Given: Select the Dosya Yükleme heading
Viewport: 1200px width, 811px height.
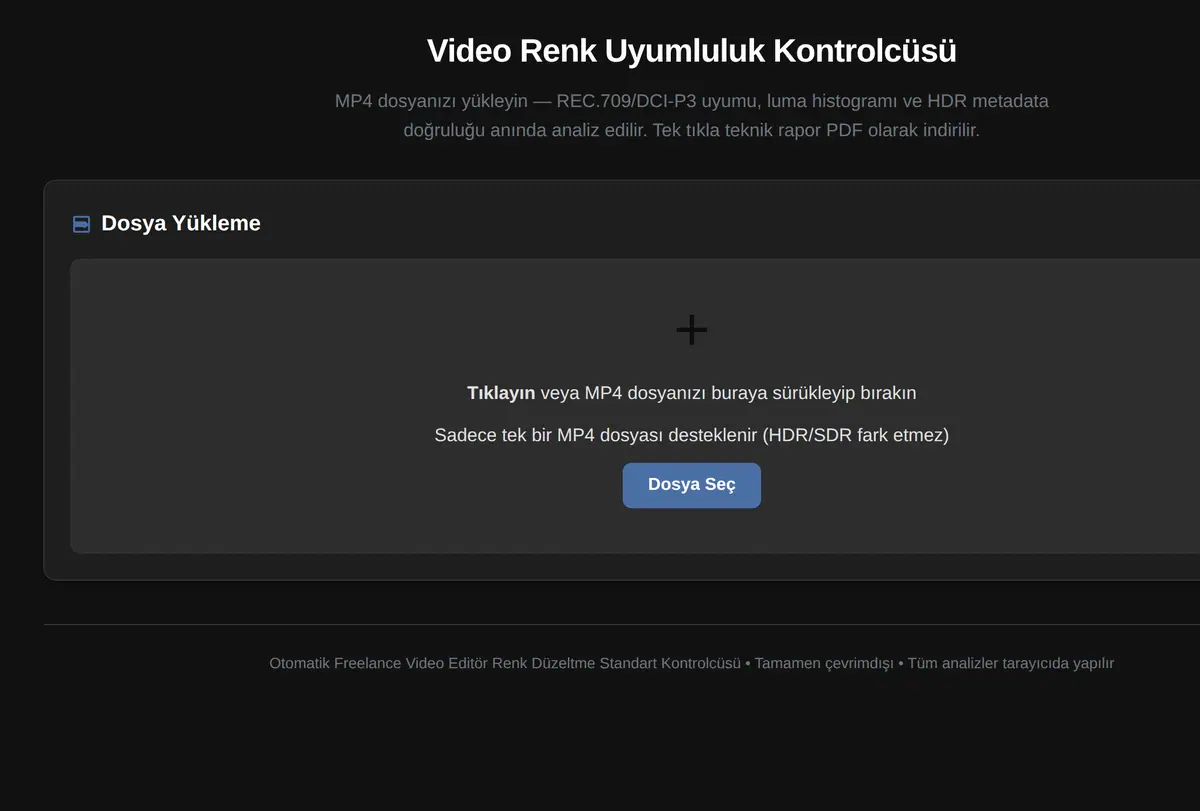Looking at the screenshot, I should (x=181, y=223).
